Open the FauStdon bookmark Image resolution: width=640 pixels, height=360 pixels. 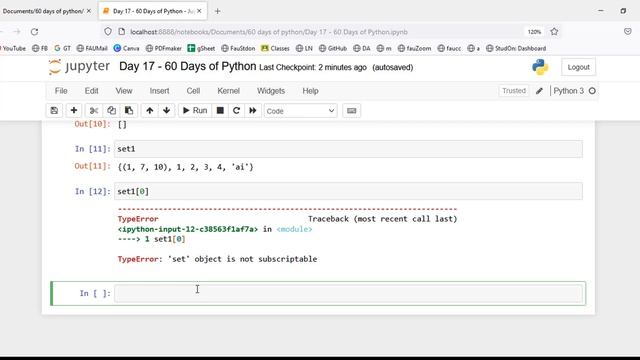238,48
